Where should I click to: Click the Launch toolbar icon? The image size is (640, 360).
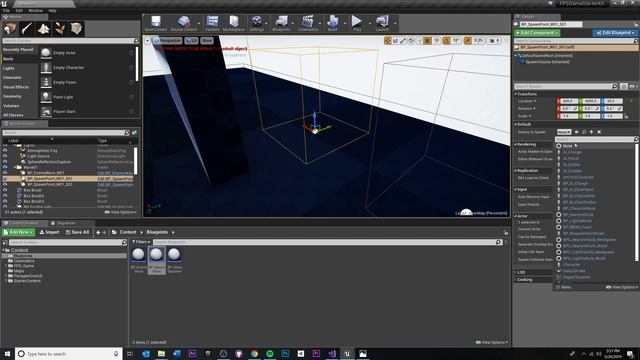[382, 23]
